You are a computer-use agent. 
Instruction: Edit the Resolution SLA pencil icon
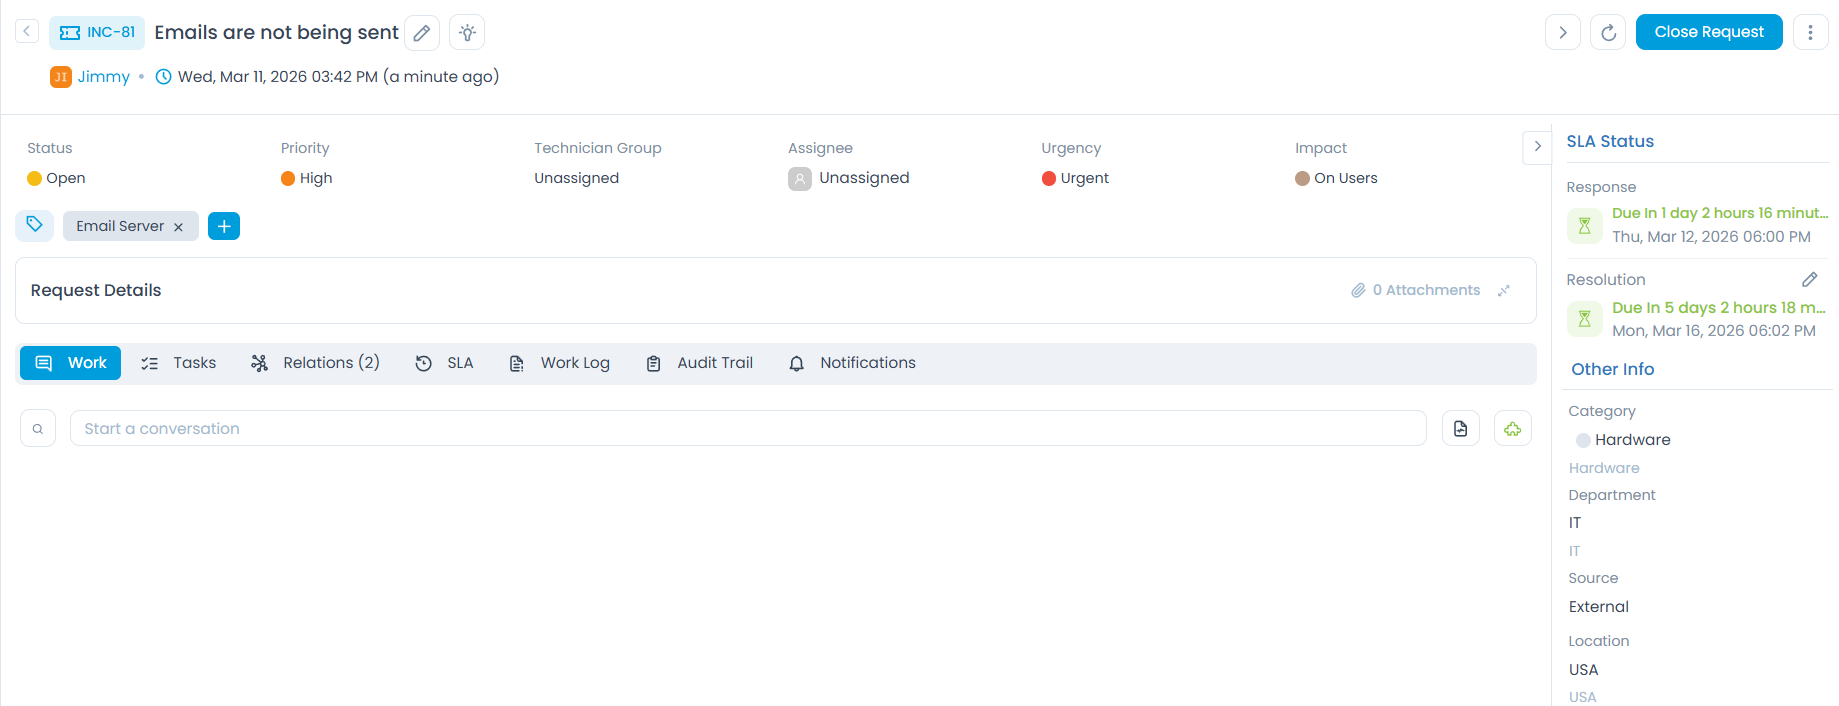[x=1809, y=280]
